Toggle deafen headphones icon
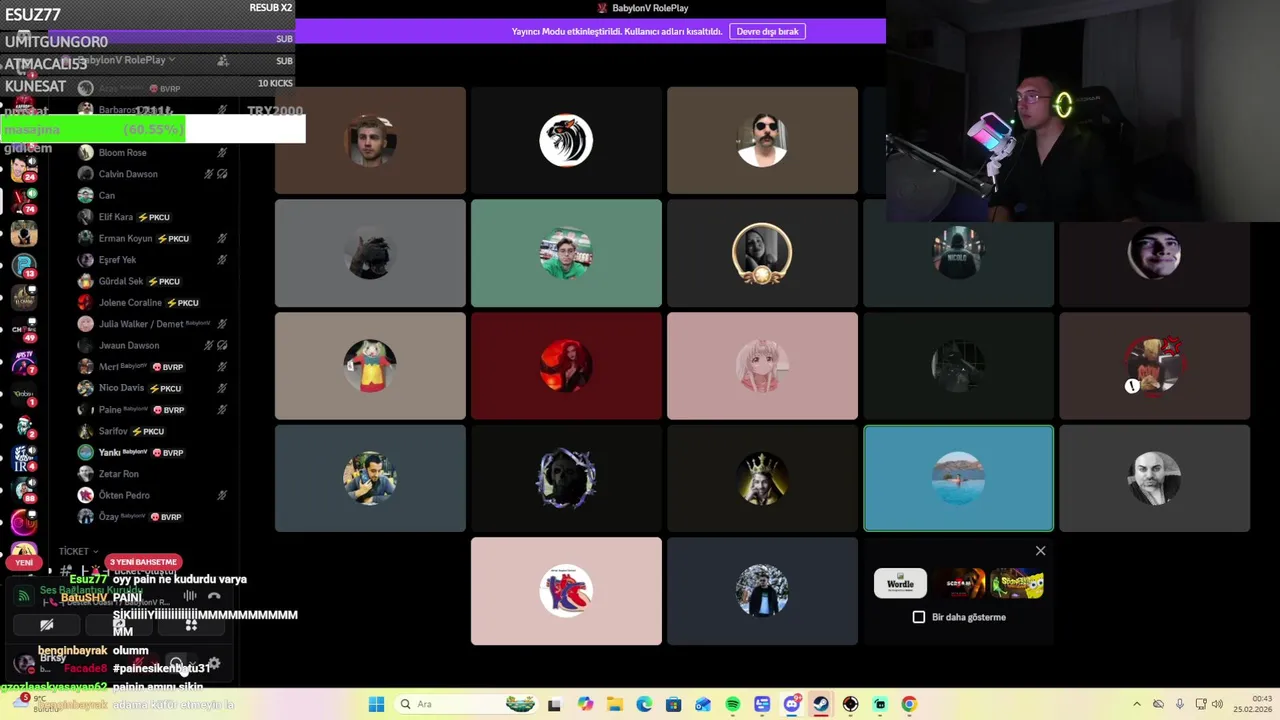 pos(176,663)
